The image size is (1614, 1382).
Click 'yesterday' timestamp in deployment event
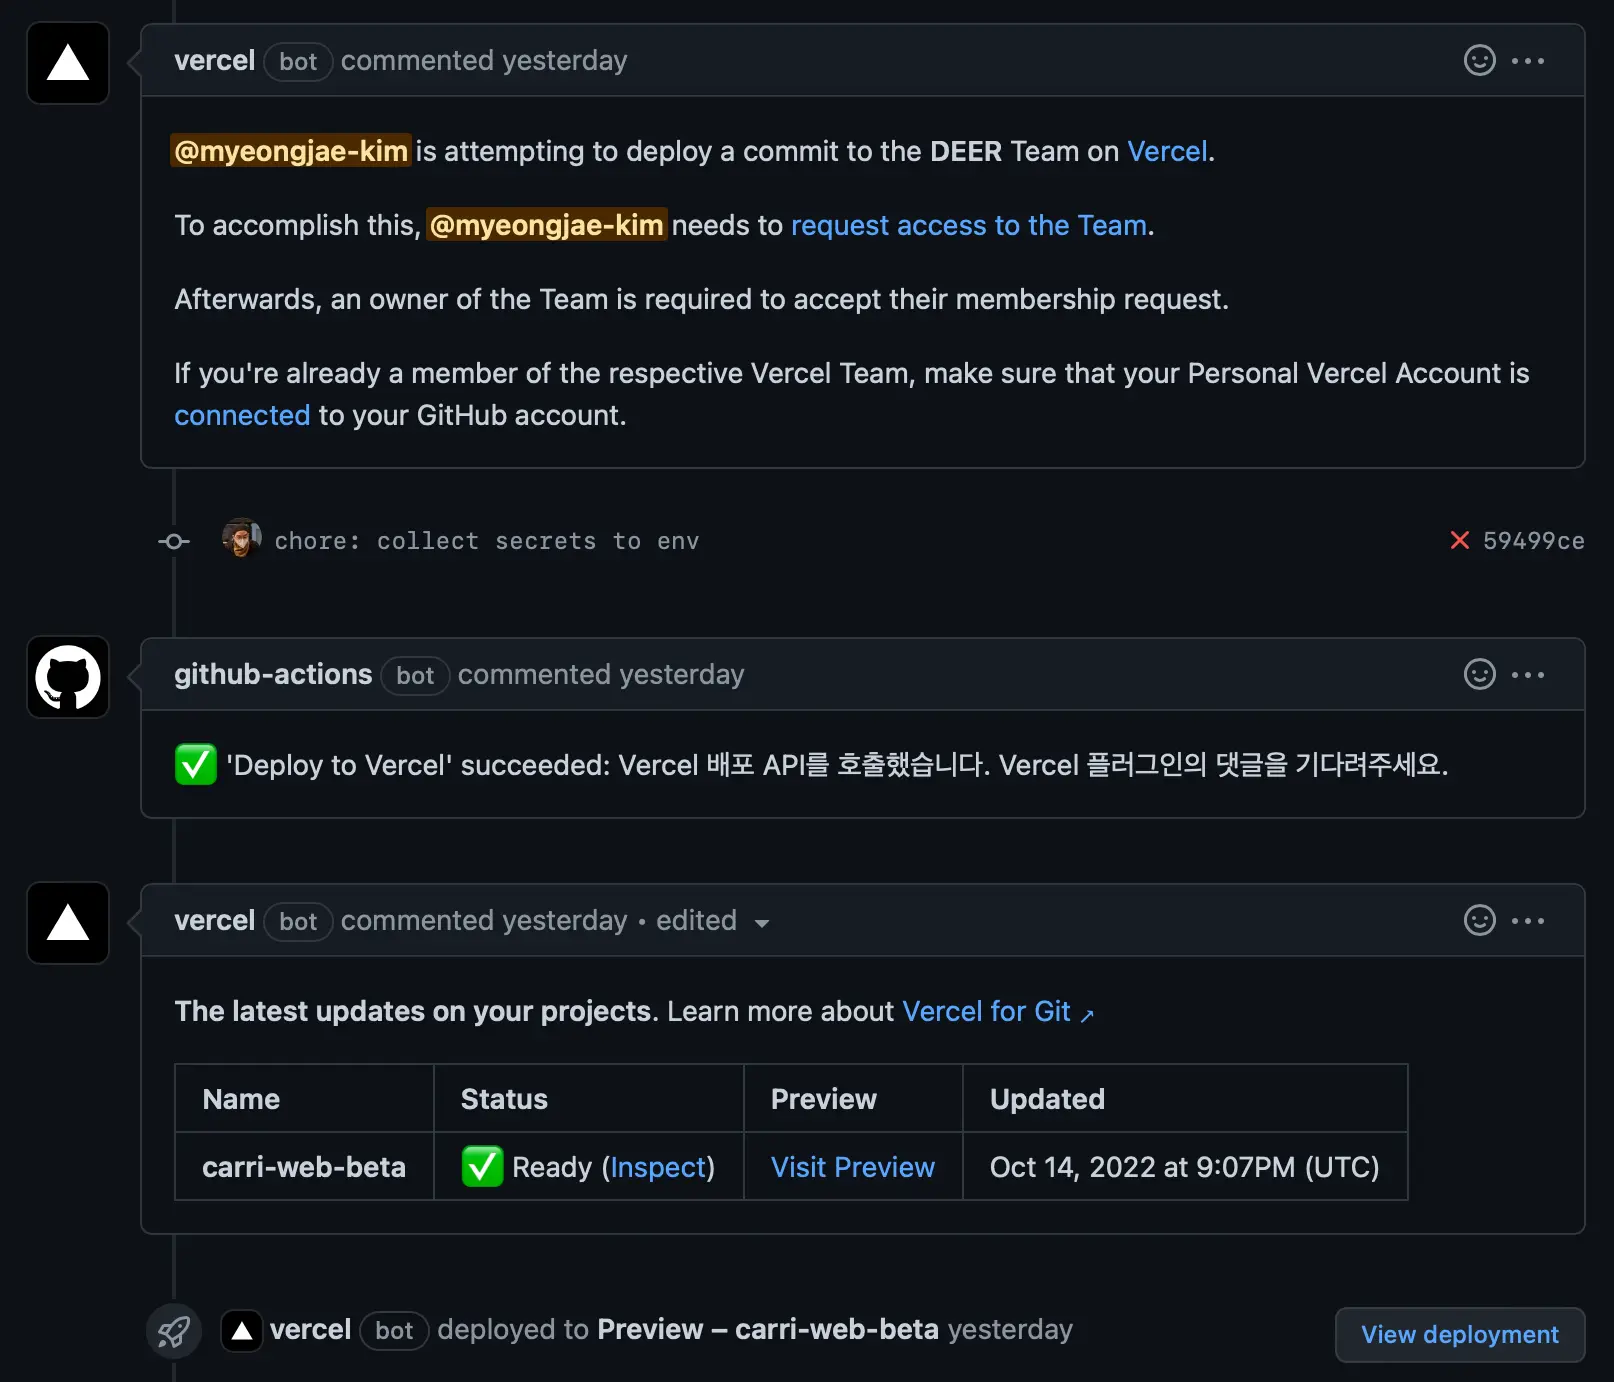coord(1010,1330)
